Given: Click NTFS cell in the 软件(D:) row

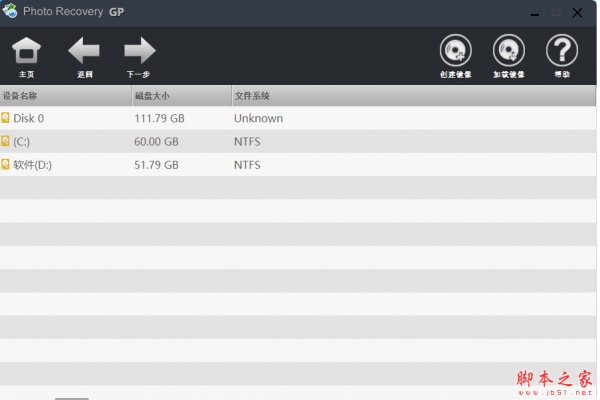Looking at the screenshot, I should pos(247,165).
